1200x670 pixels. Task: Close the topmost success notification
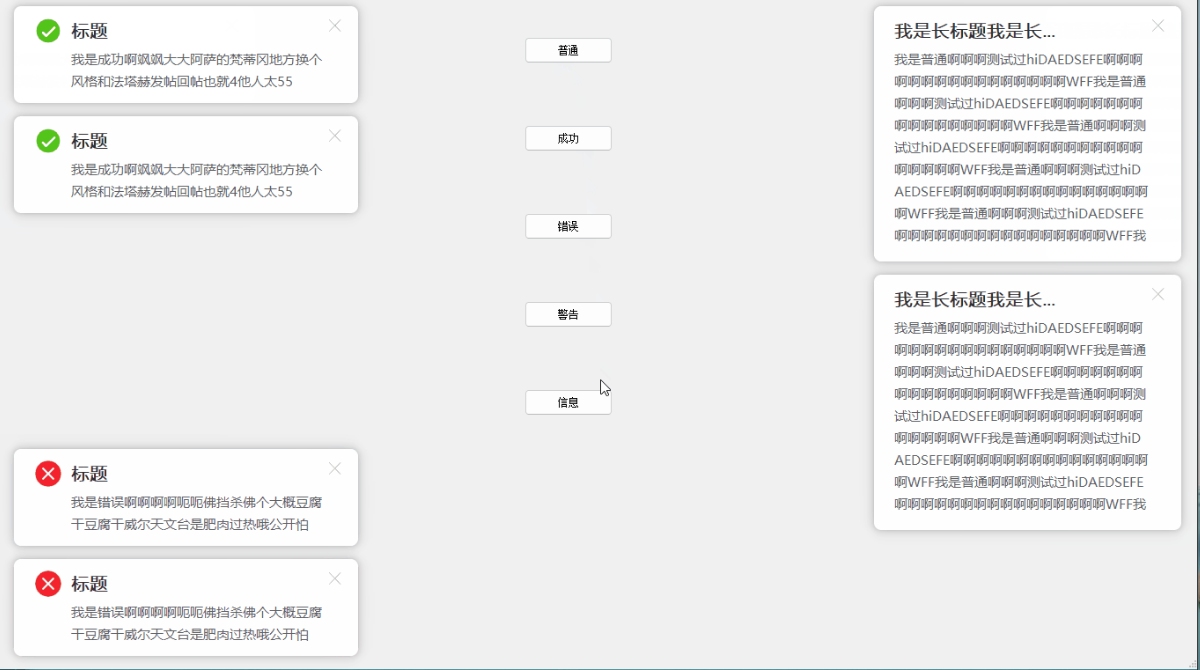click(335, 26)
